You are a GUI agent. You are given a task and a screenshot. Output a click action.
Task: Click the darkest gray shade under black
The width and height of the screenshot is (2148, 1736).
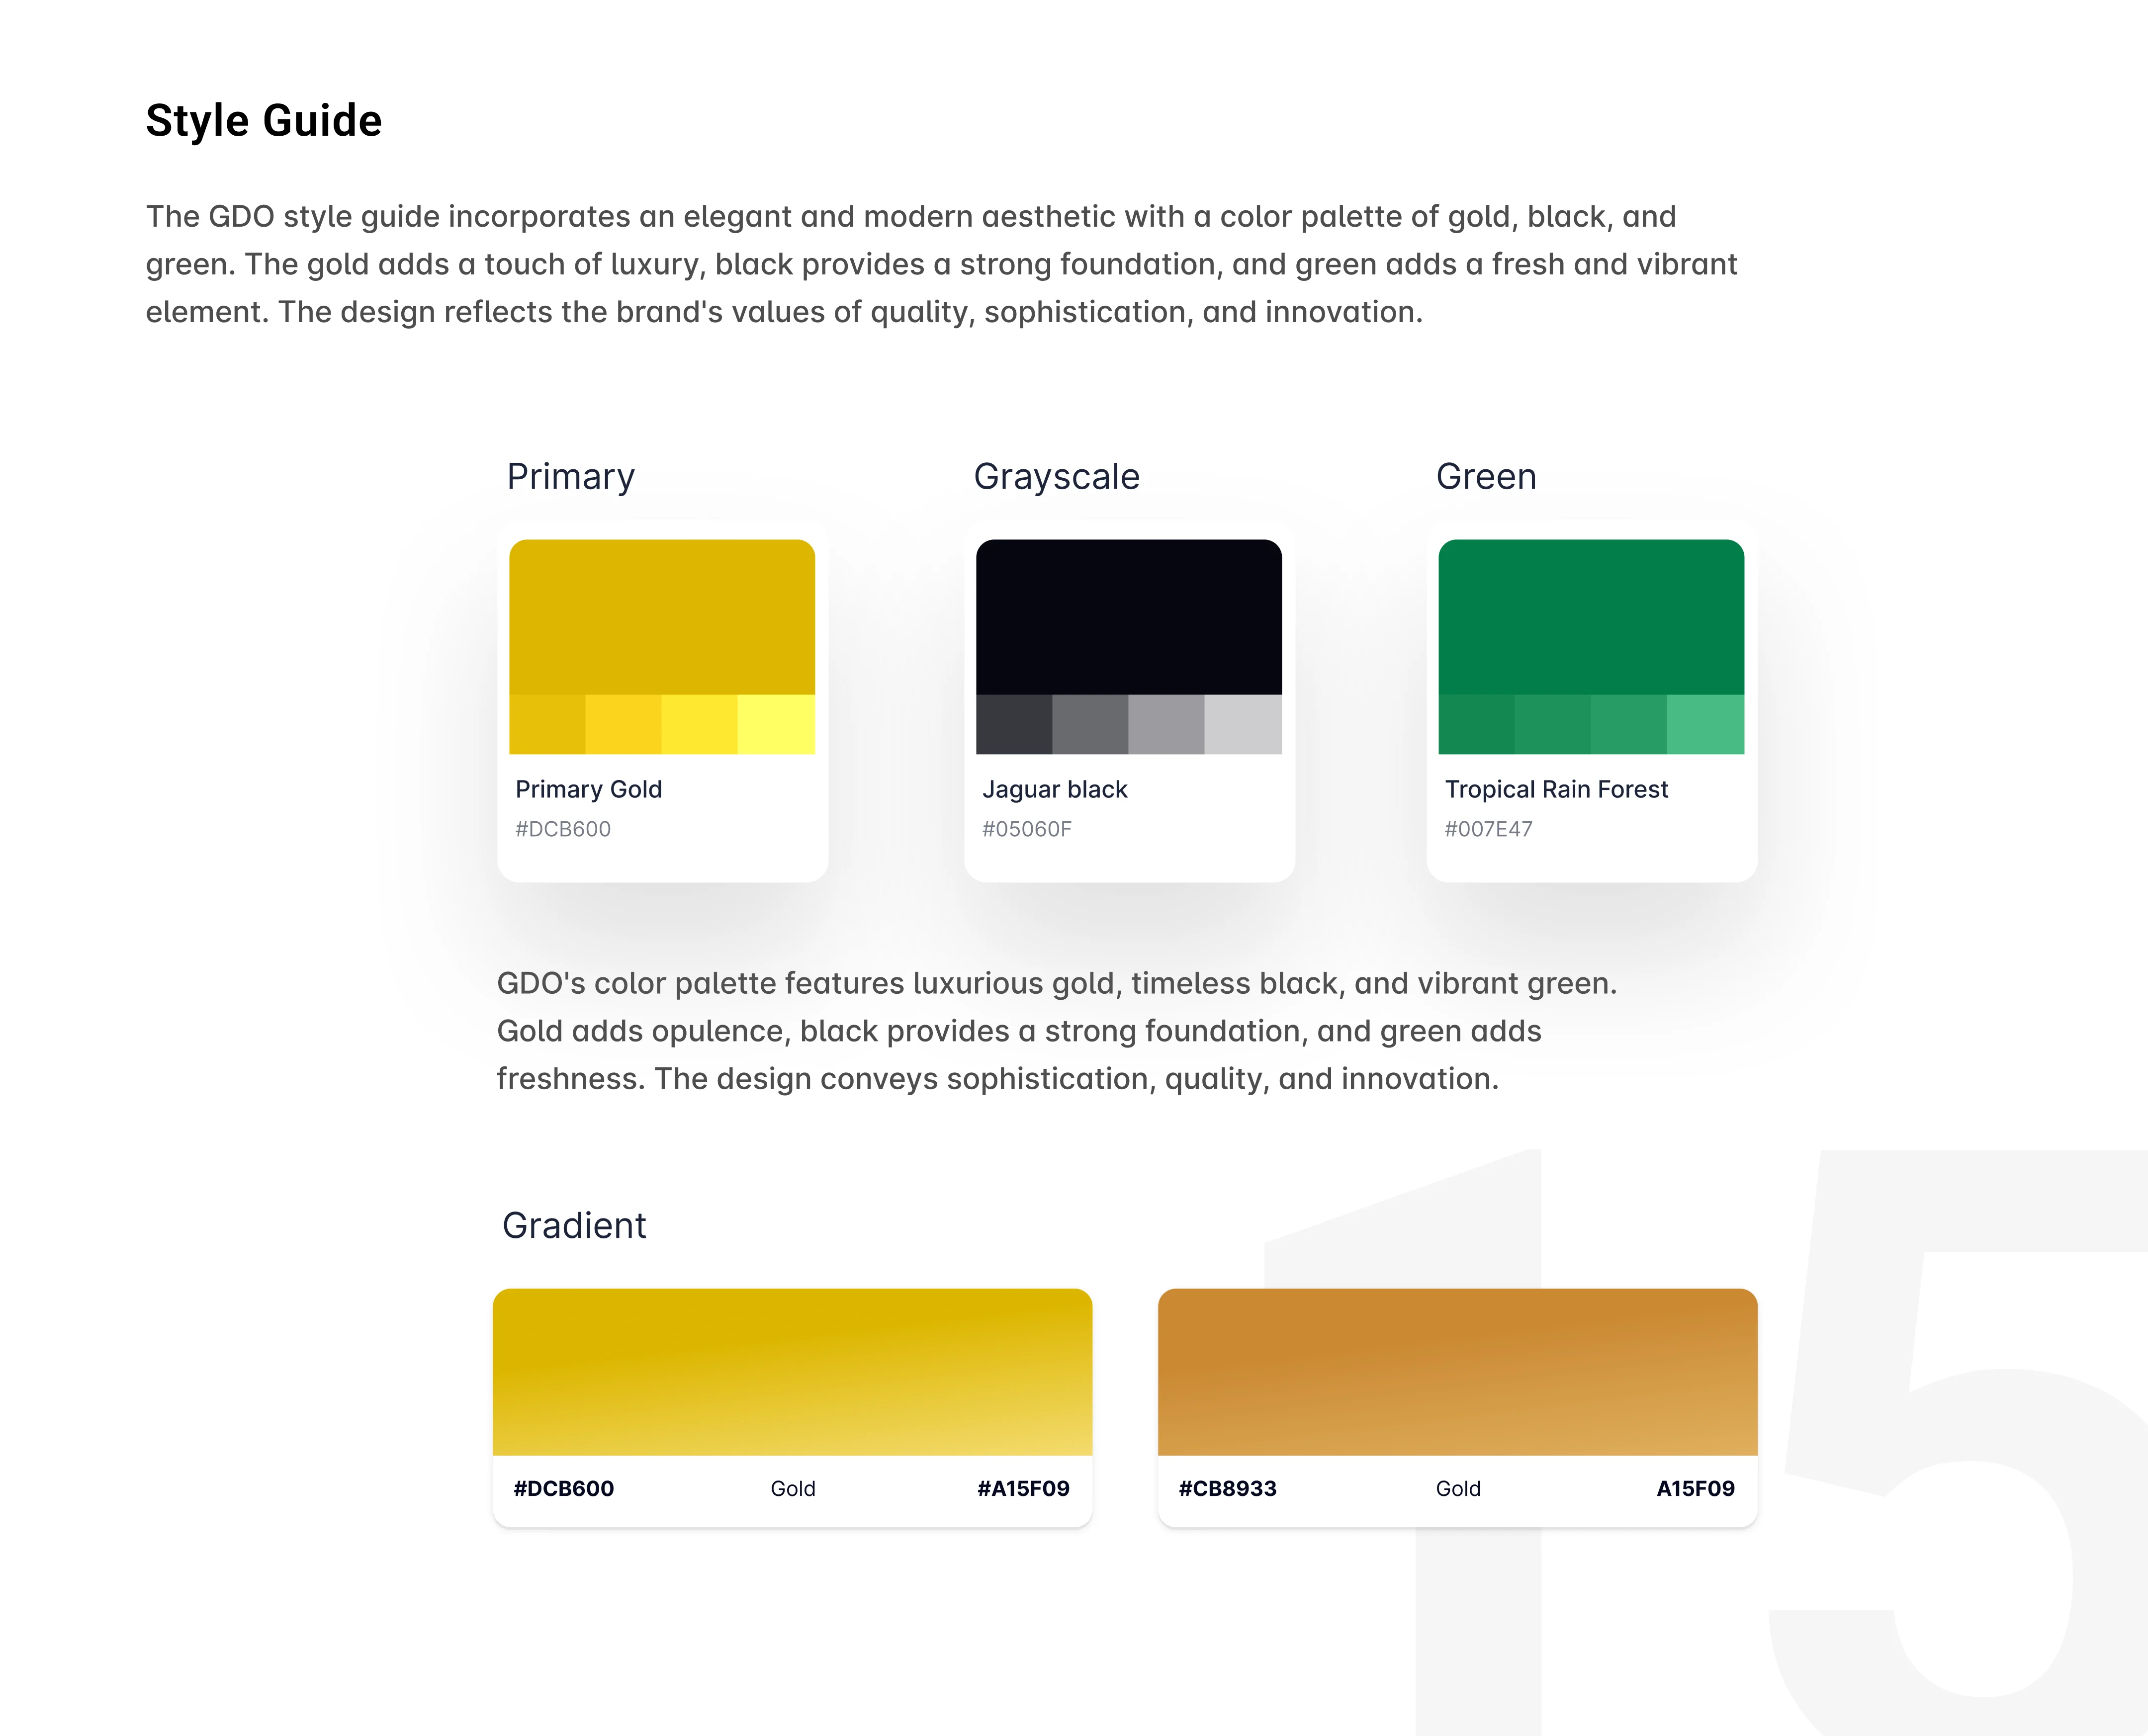(x=1014, y=724)
